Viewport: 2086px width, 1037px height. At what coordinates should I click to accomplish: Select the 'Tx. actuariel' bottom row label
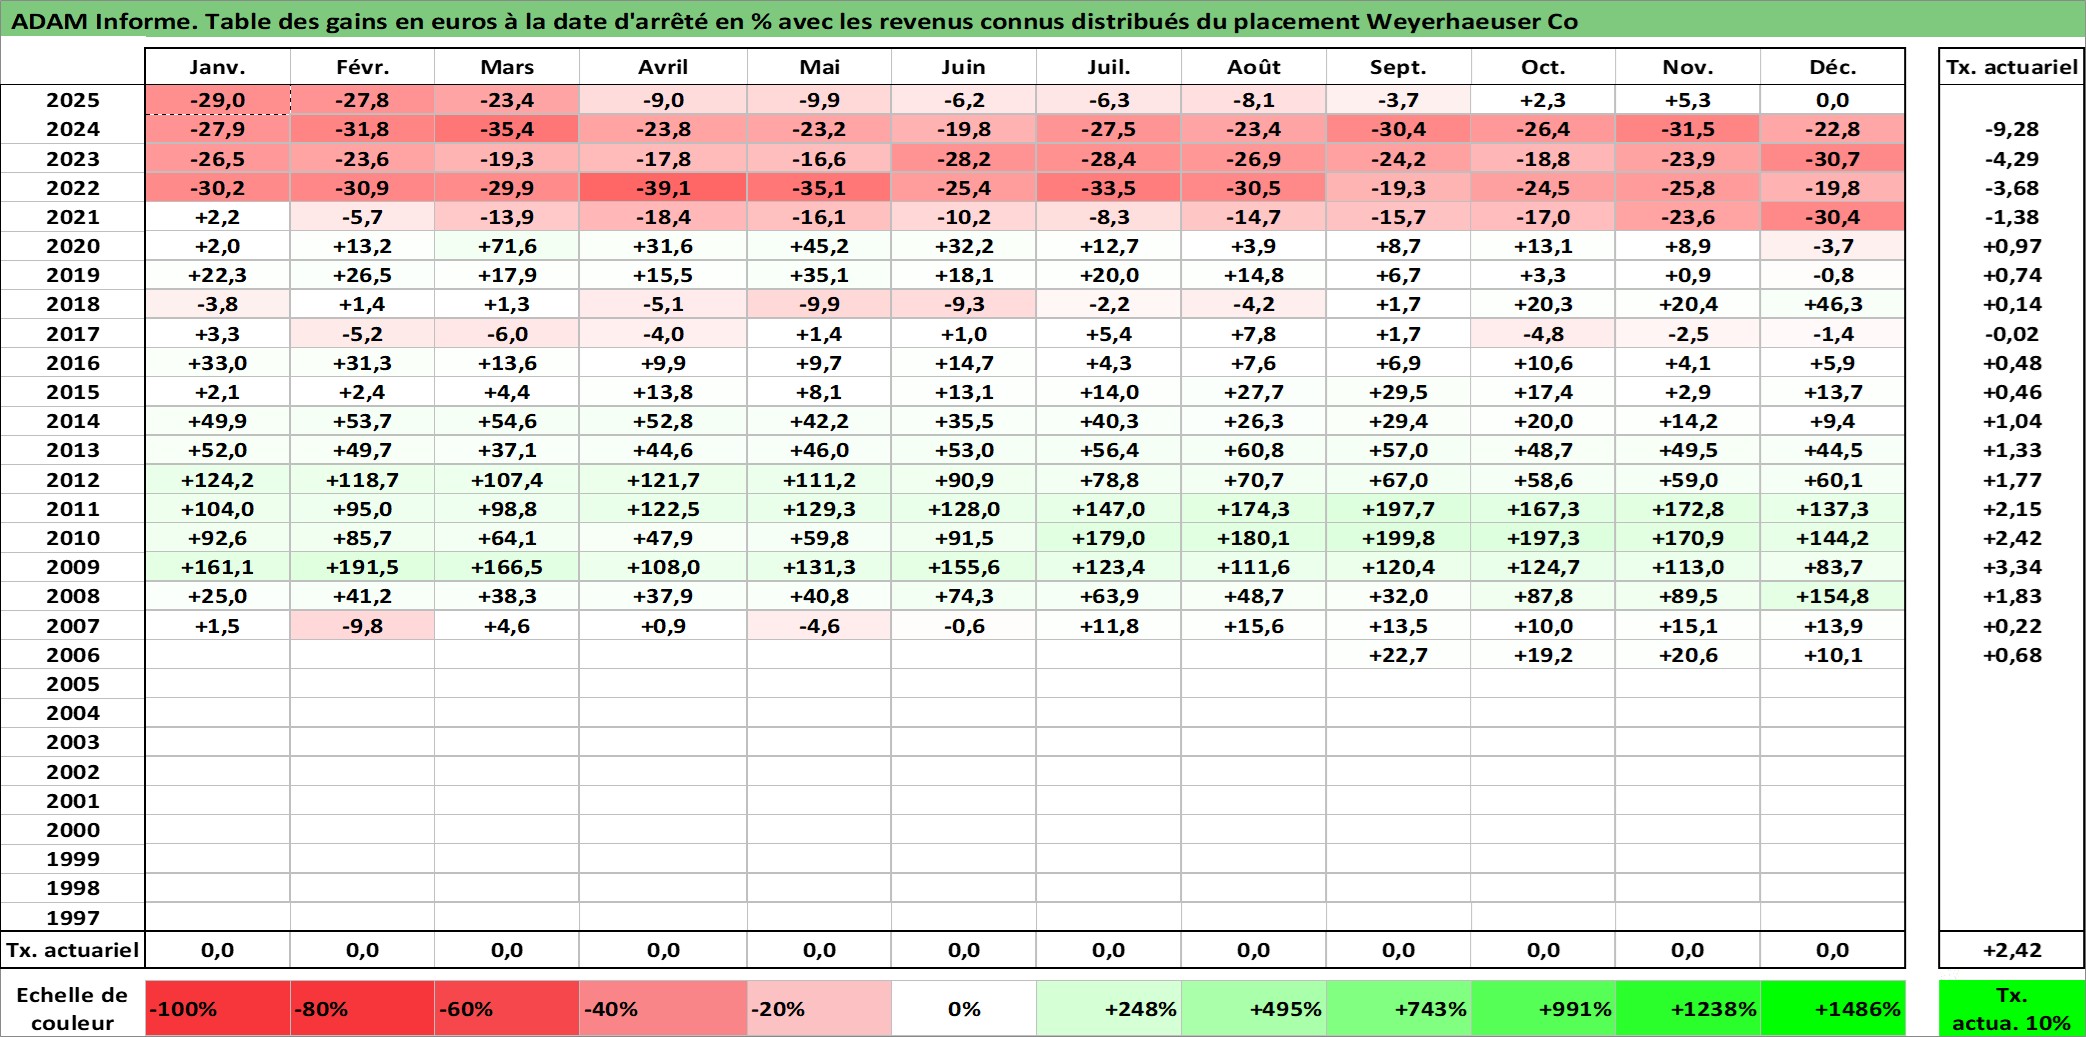pos(73,950)
